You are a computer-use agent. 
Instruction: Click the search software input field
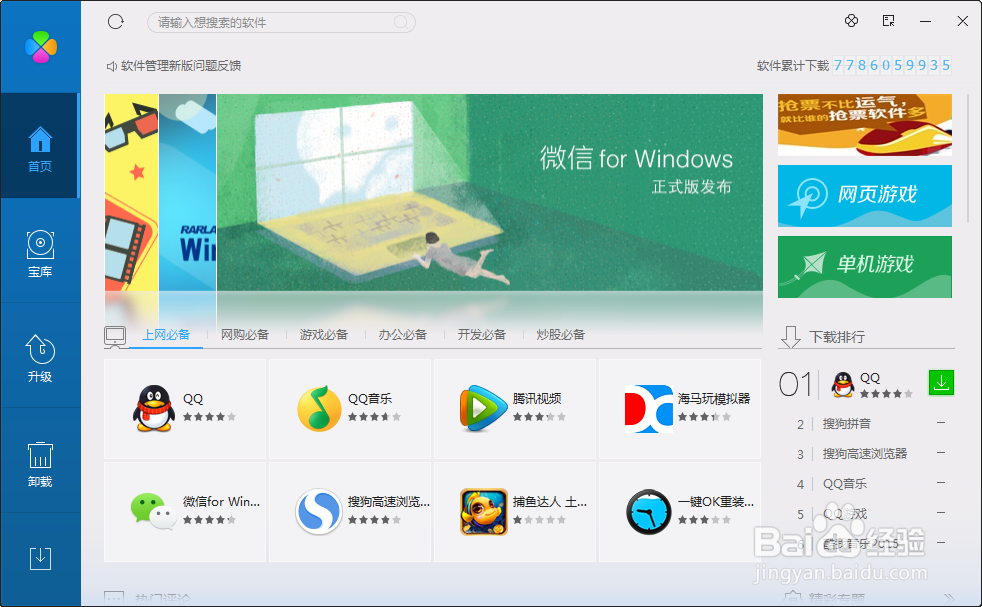point(281,23)
